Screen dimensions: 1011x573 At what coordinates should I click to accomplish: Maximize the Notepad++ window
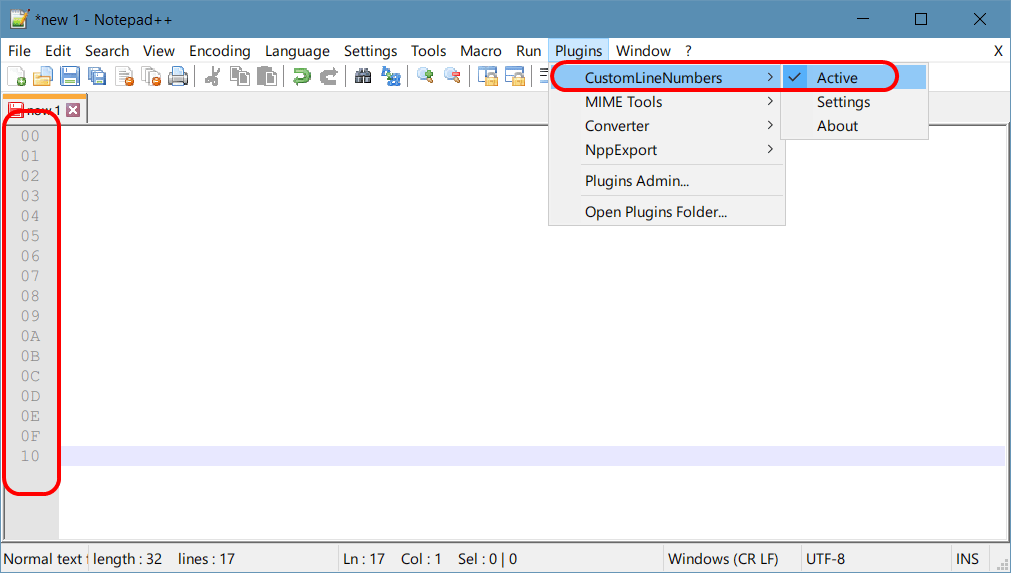921,19
